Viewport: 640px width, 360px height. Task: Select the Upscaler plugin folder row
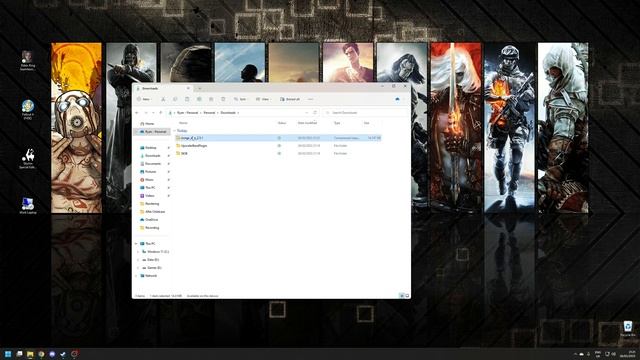pyautogui.click(x=278, y=146)
